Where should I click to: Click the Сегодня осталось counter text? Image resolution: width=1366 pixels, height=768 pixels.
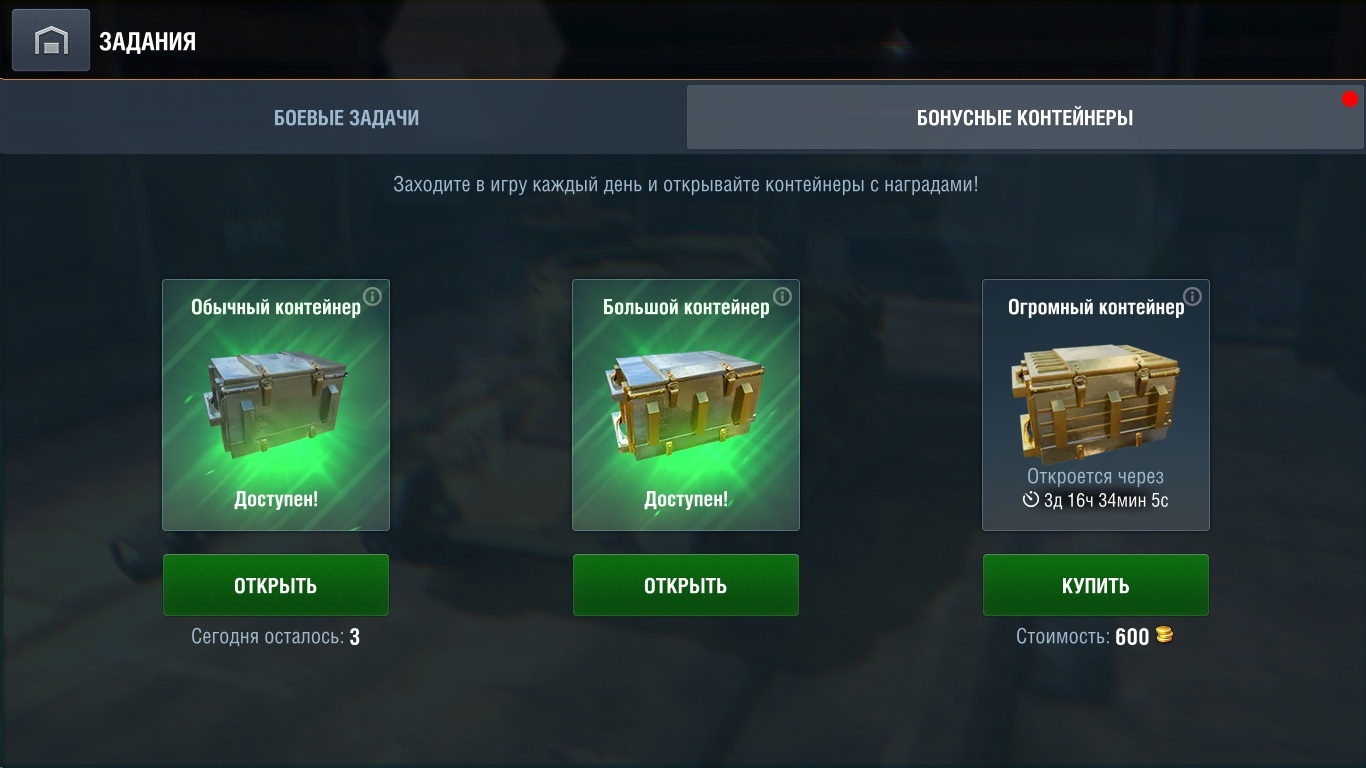click(276, 636)
